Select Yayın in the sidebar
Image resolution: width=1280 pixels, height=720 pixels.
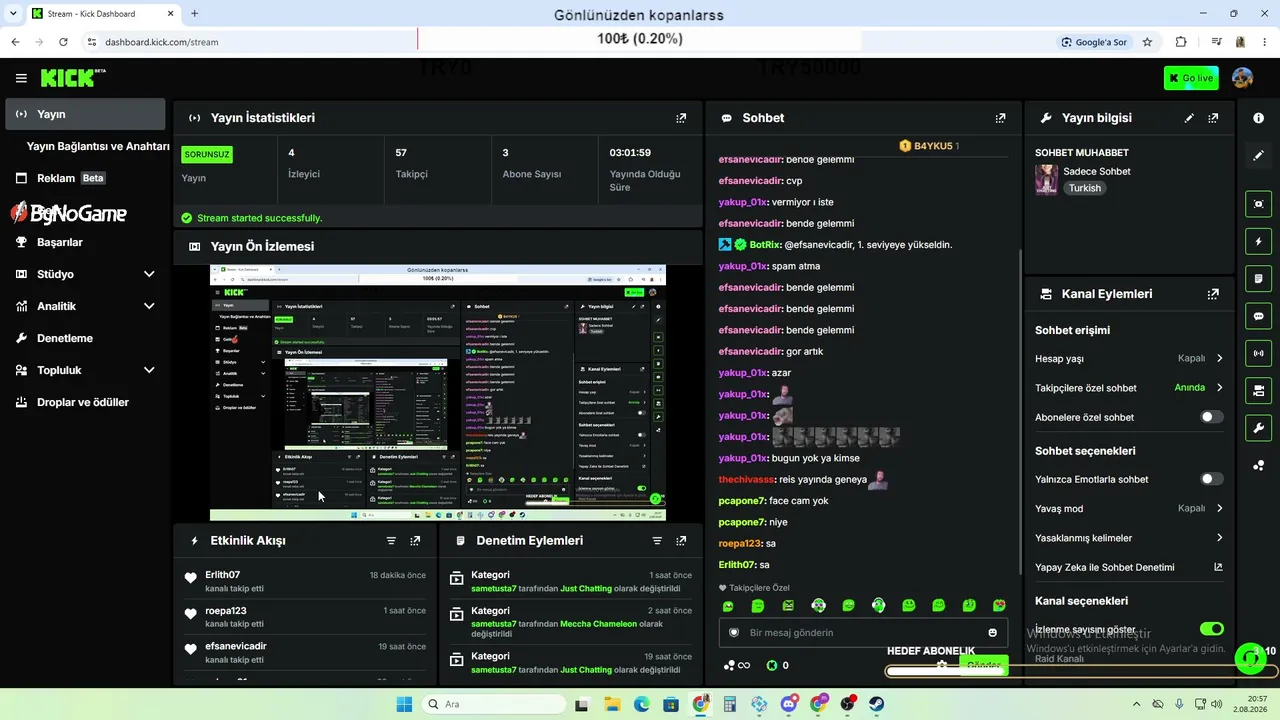85,114
